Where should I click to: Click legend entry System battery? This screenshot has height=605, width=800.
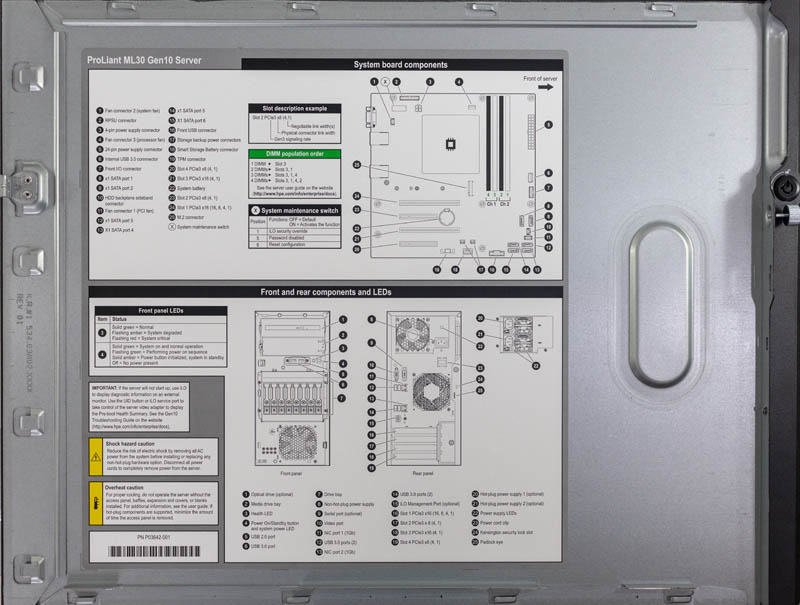187,188
